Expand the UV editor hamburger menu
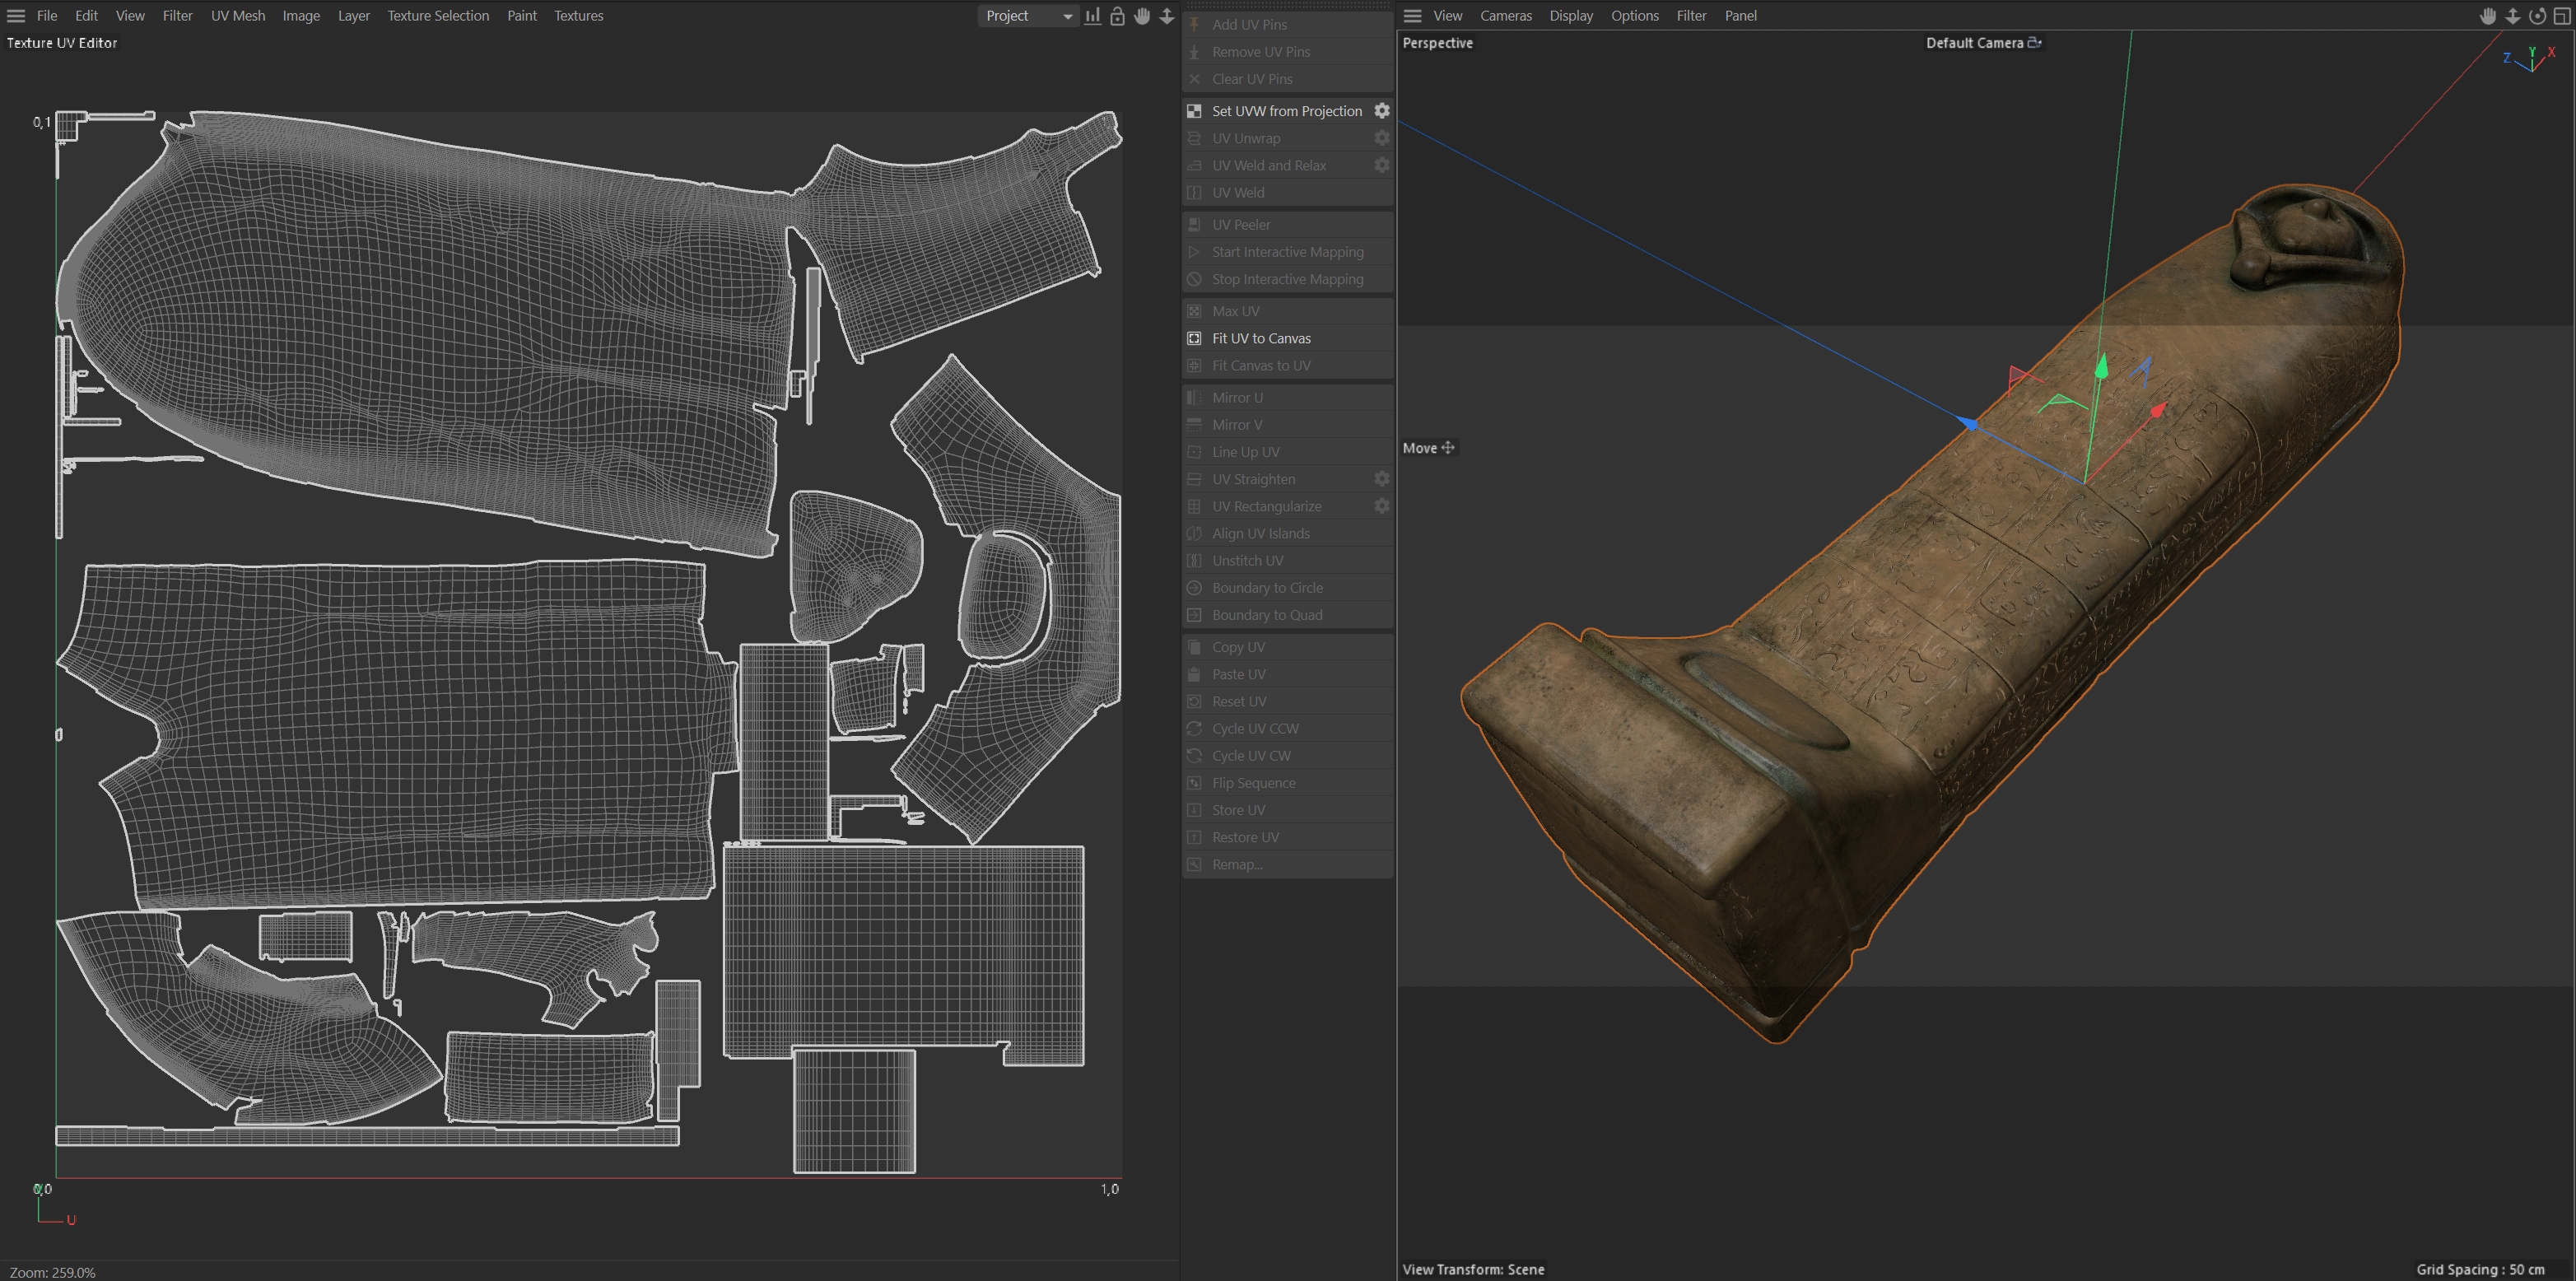The height and width of the screenshot is (1281, 2576). click(x=16, y=16)
